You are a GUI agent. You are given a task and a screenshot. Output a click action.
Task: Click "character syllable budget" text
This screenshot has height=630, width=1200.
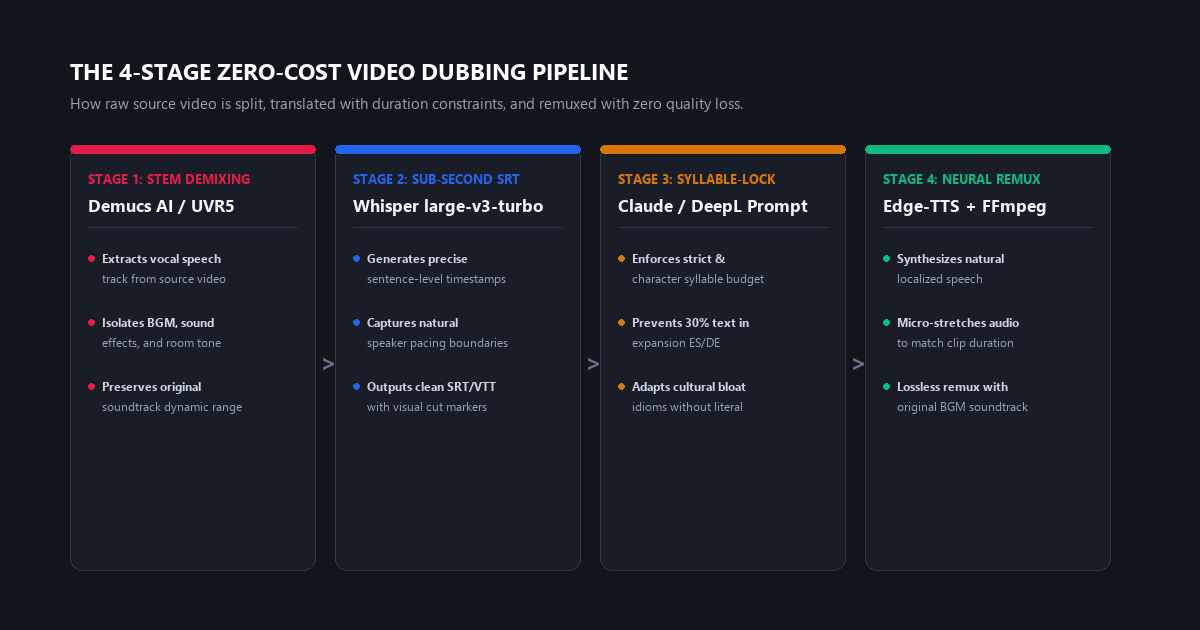698,279
